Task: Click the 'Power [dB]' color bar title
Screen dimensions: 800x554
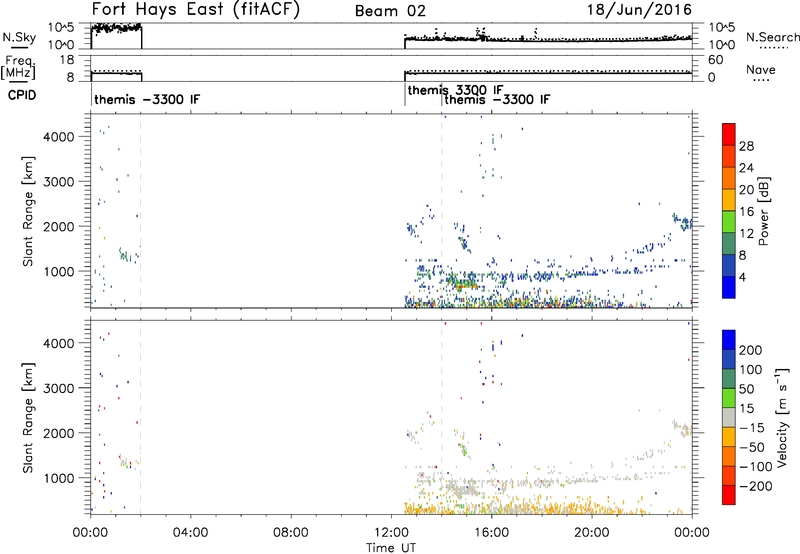Action: point(764,211)
